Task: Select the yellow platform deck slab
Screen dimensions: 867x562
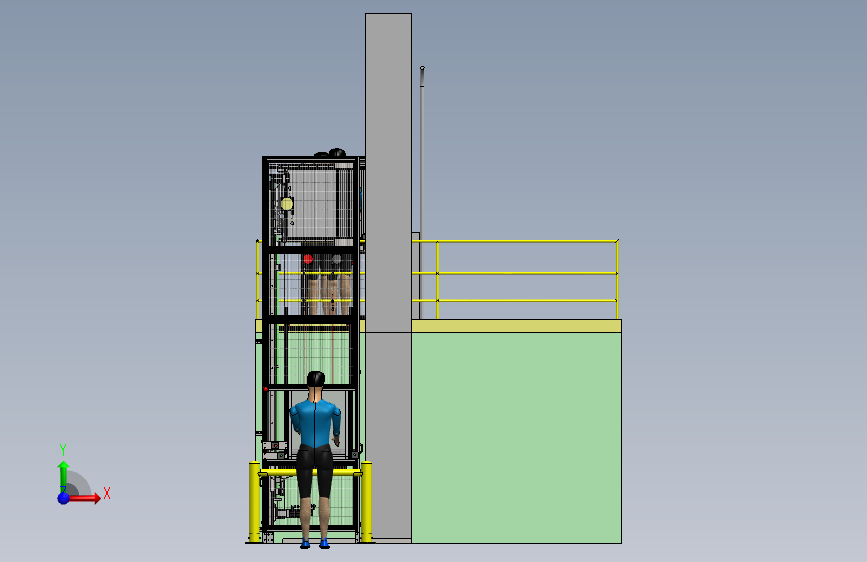Action: [x=516, y=326]
